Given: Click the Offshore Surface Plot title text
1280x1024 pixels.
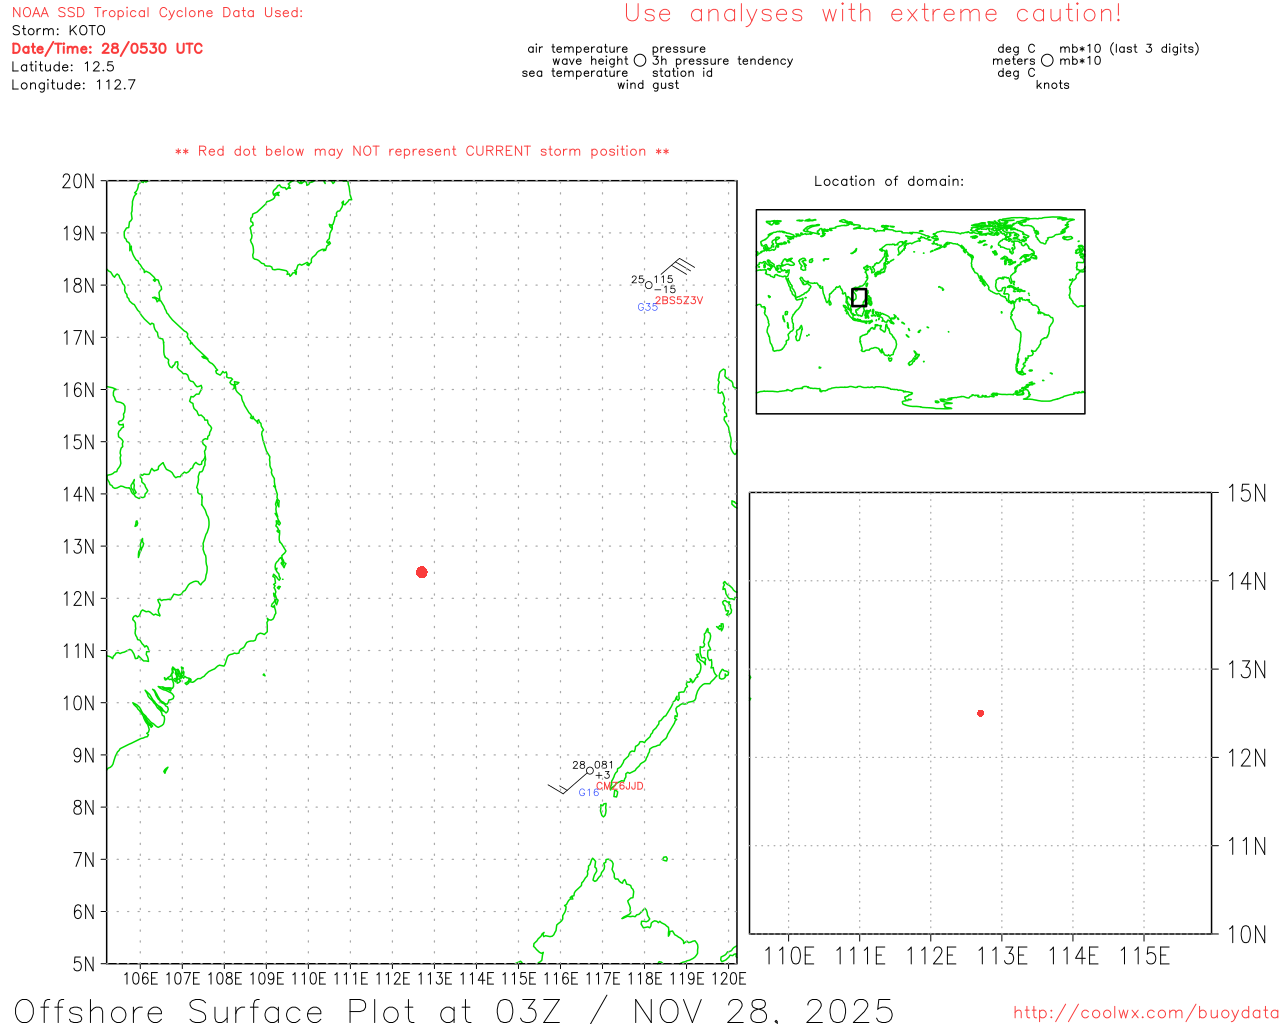Looking at the screenshot, I should point(454,1010).
